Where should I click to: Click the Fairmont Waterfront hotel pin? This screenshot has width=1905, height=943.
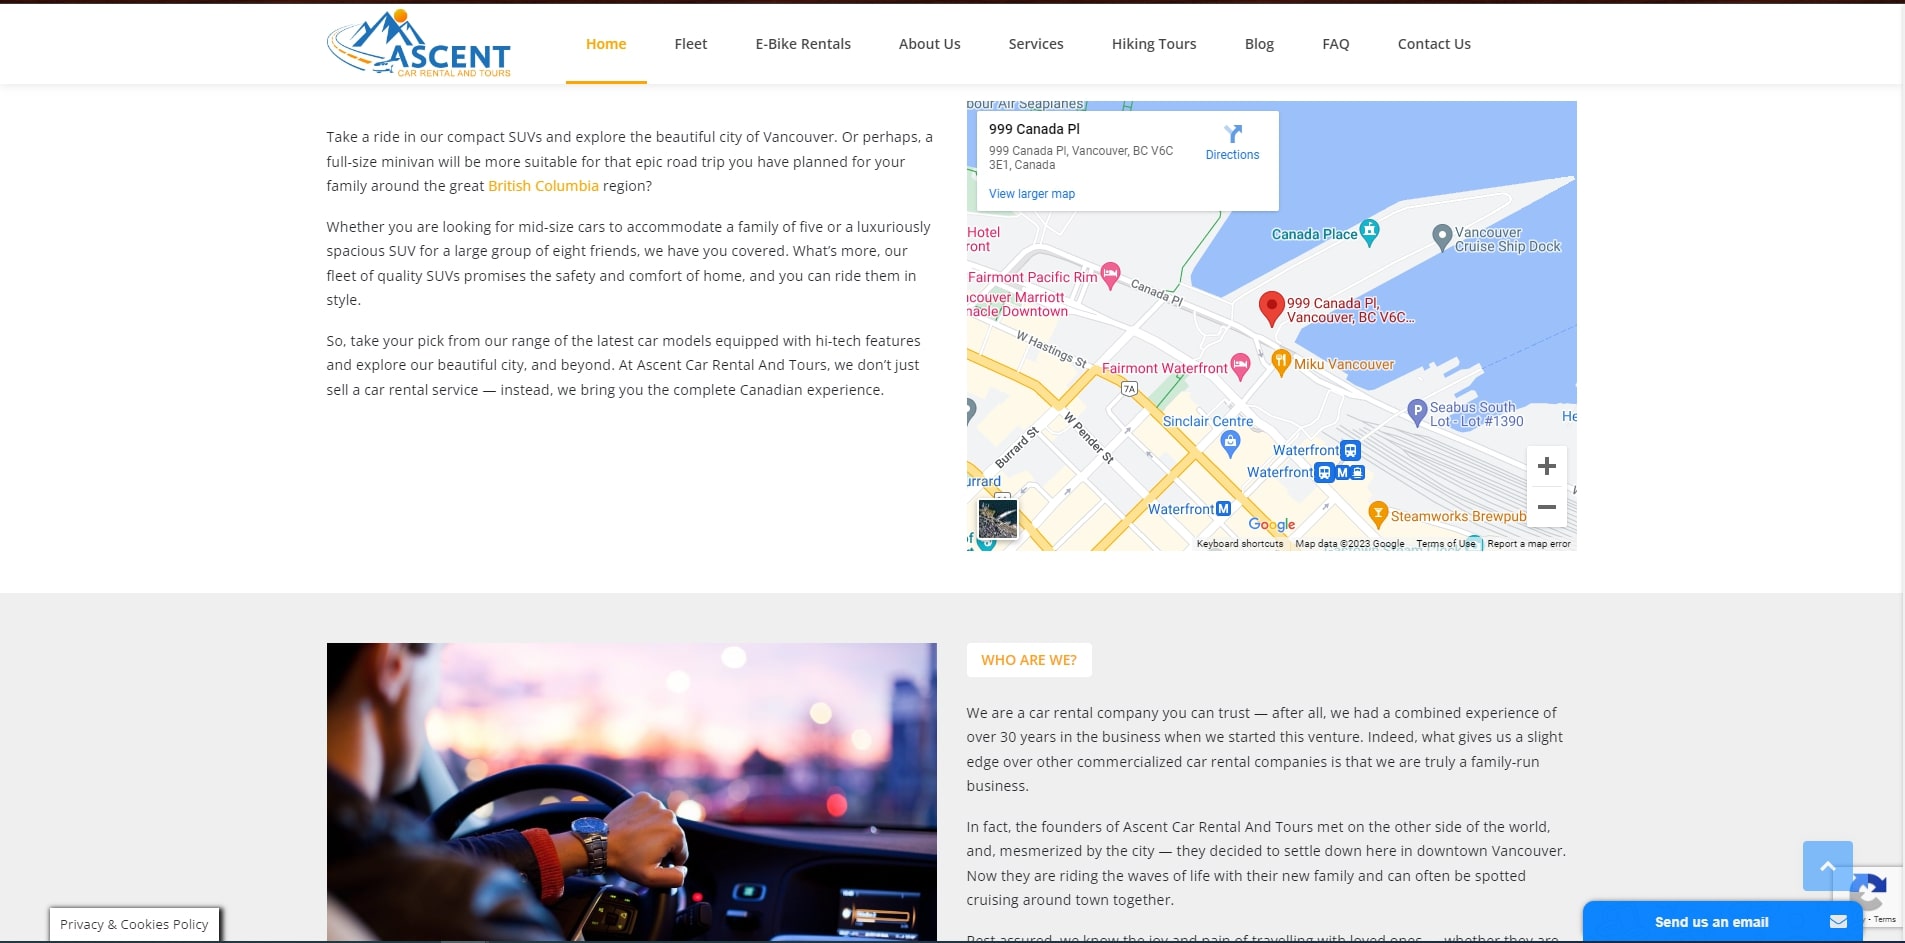(x=1240, y=366)
